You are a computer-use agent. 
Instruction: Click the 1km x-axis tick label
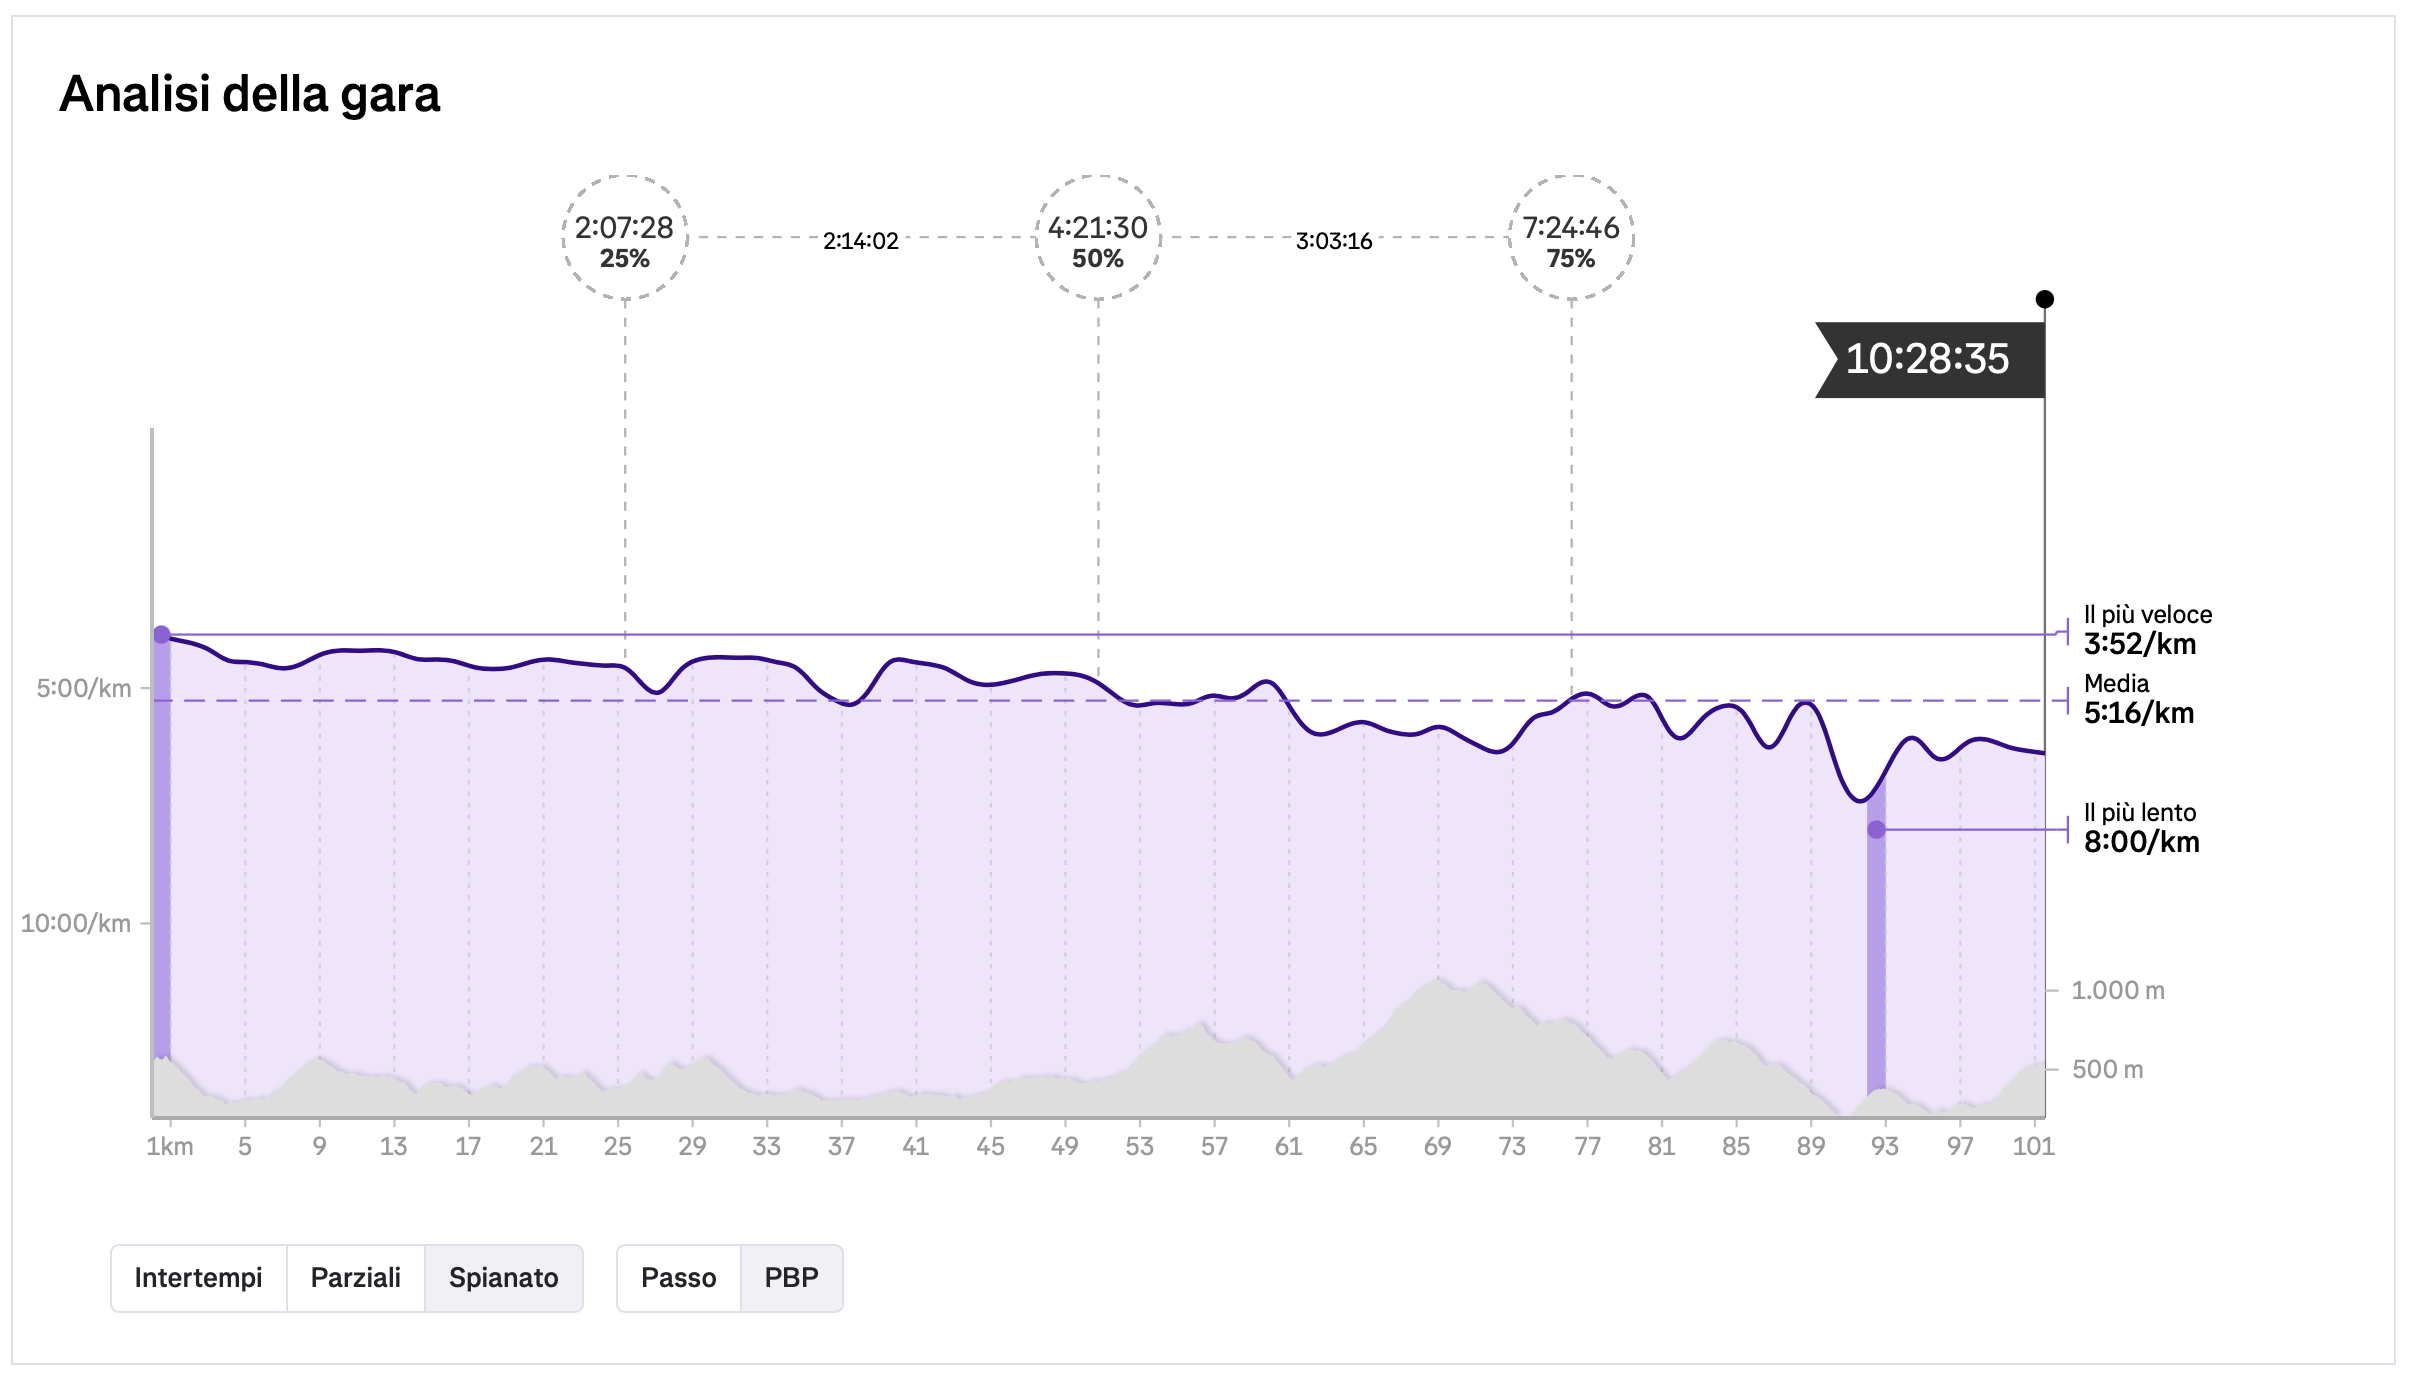170,1147
